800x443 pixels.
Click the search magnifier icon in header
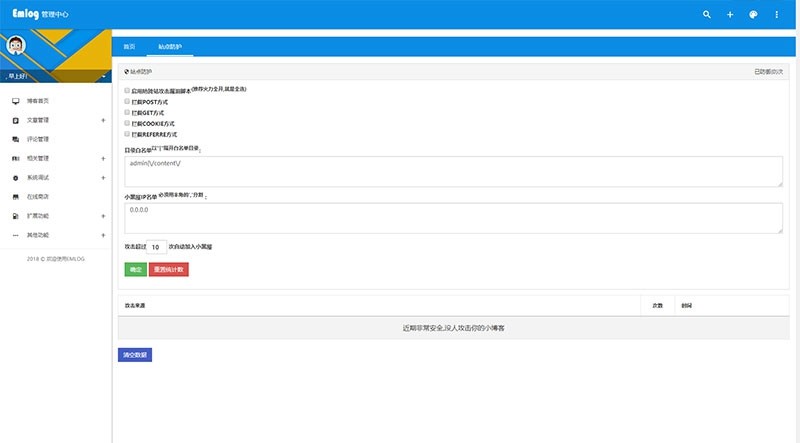707,15
